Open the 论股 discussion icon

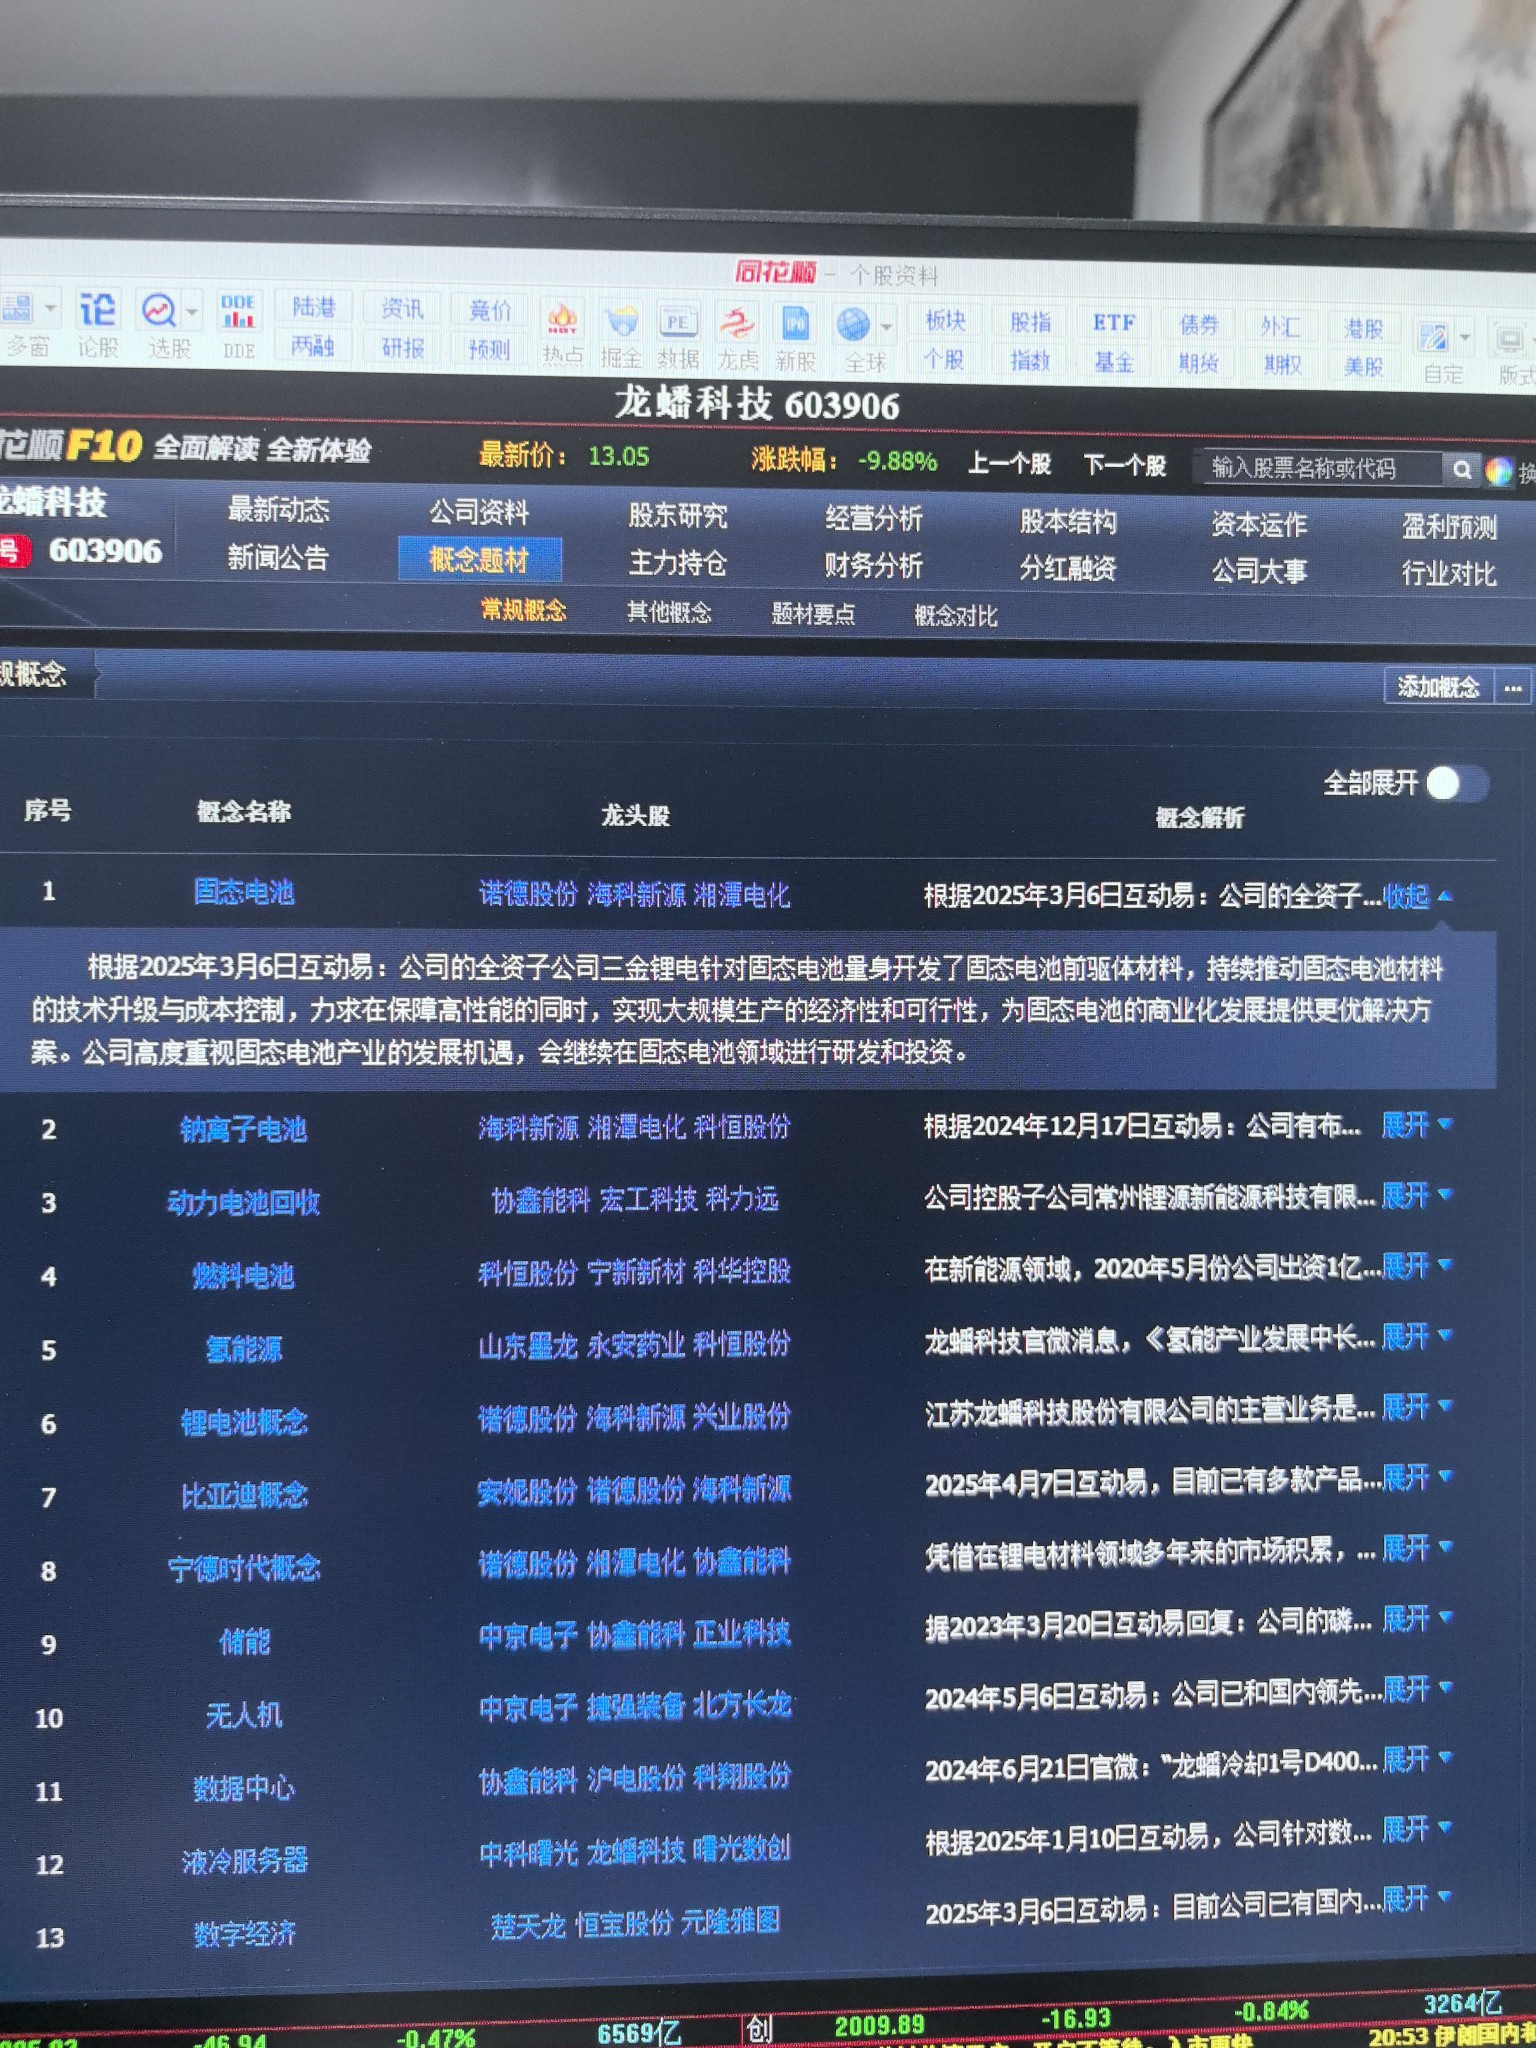tap(97, 324)
